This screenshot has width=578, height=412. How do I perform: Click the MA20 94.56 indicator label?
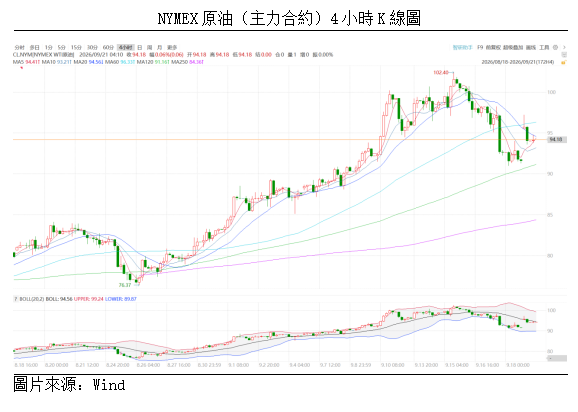coord(88,62)
